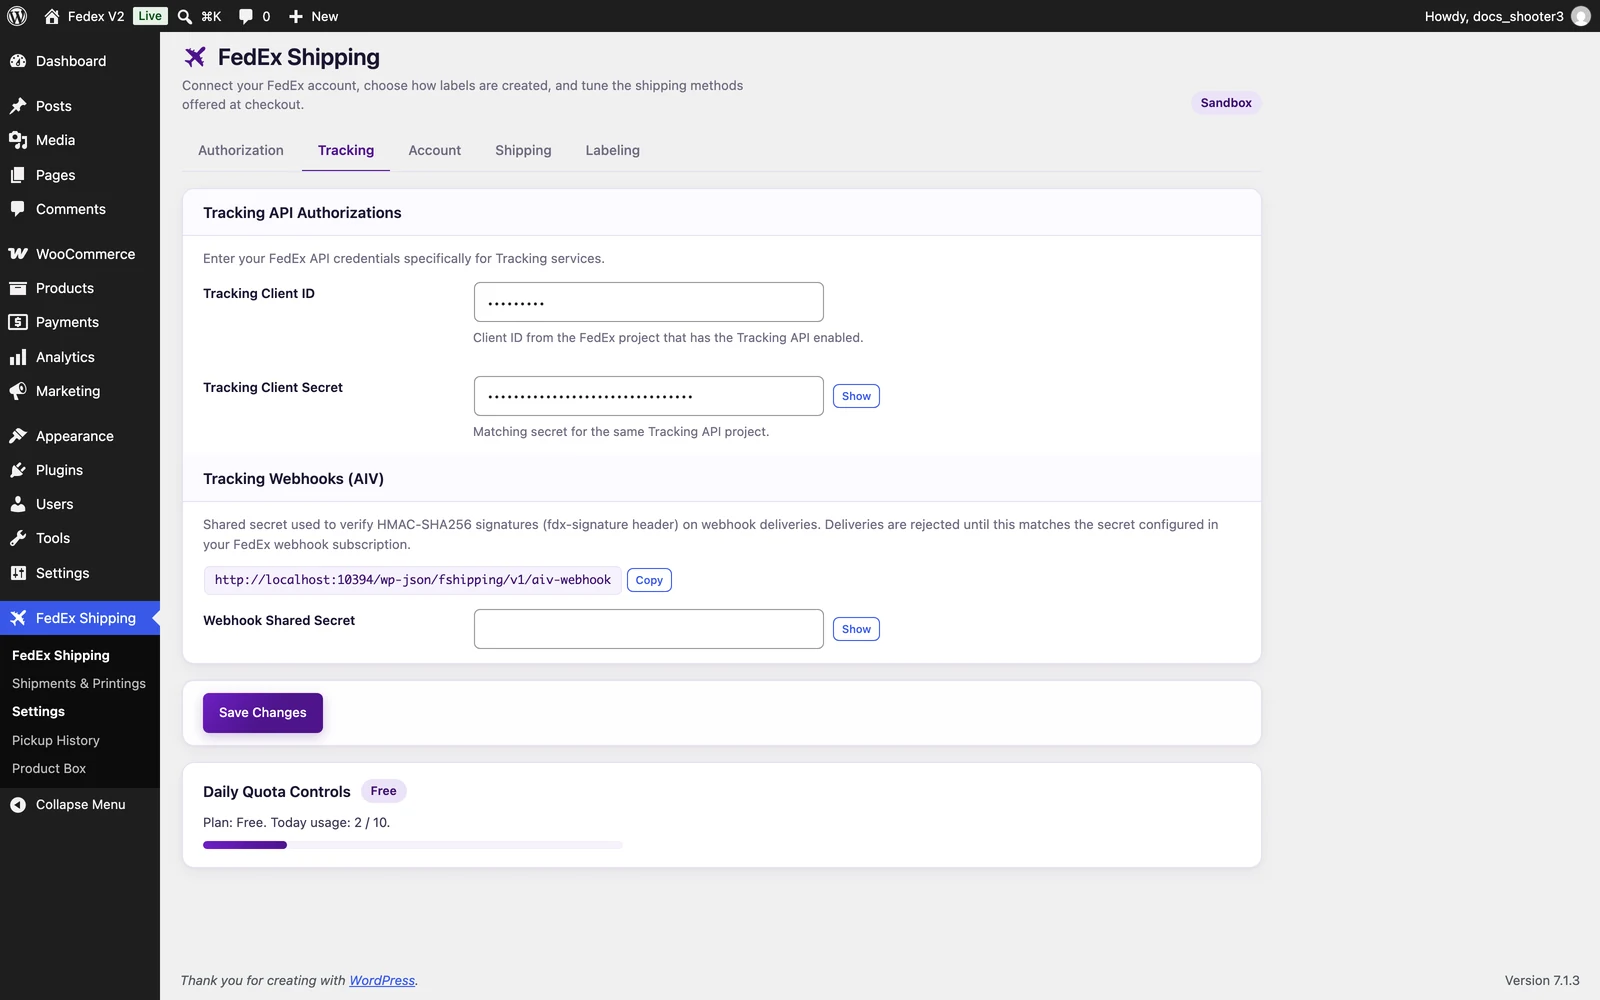Screen dimensions: 1600x1000
Task: Click the Marketing megaphone icon
Action: [x=18, y=391]
